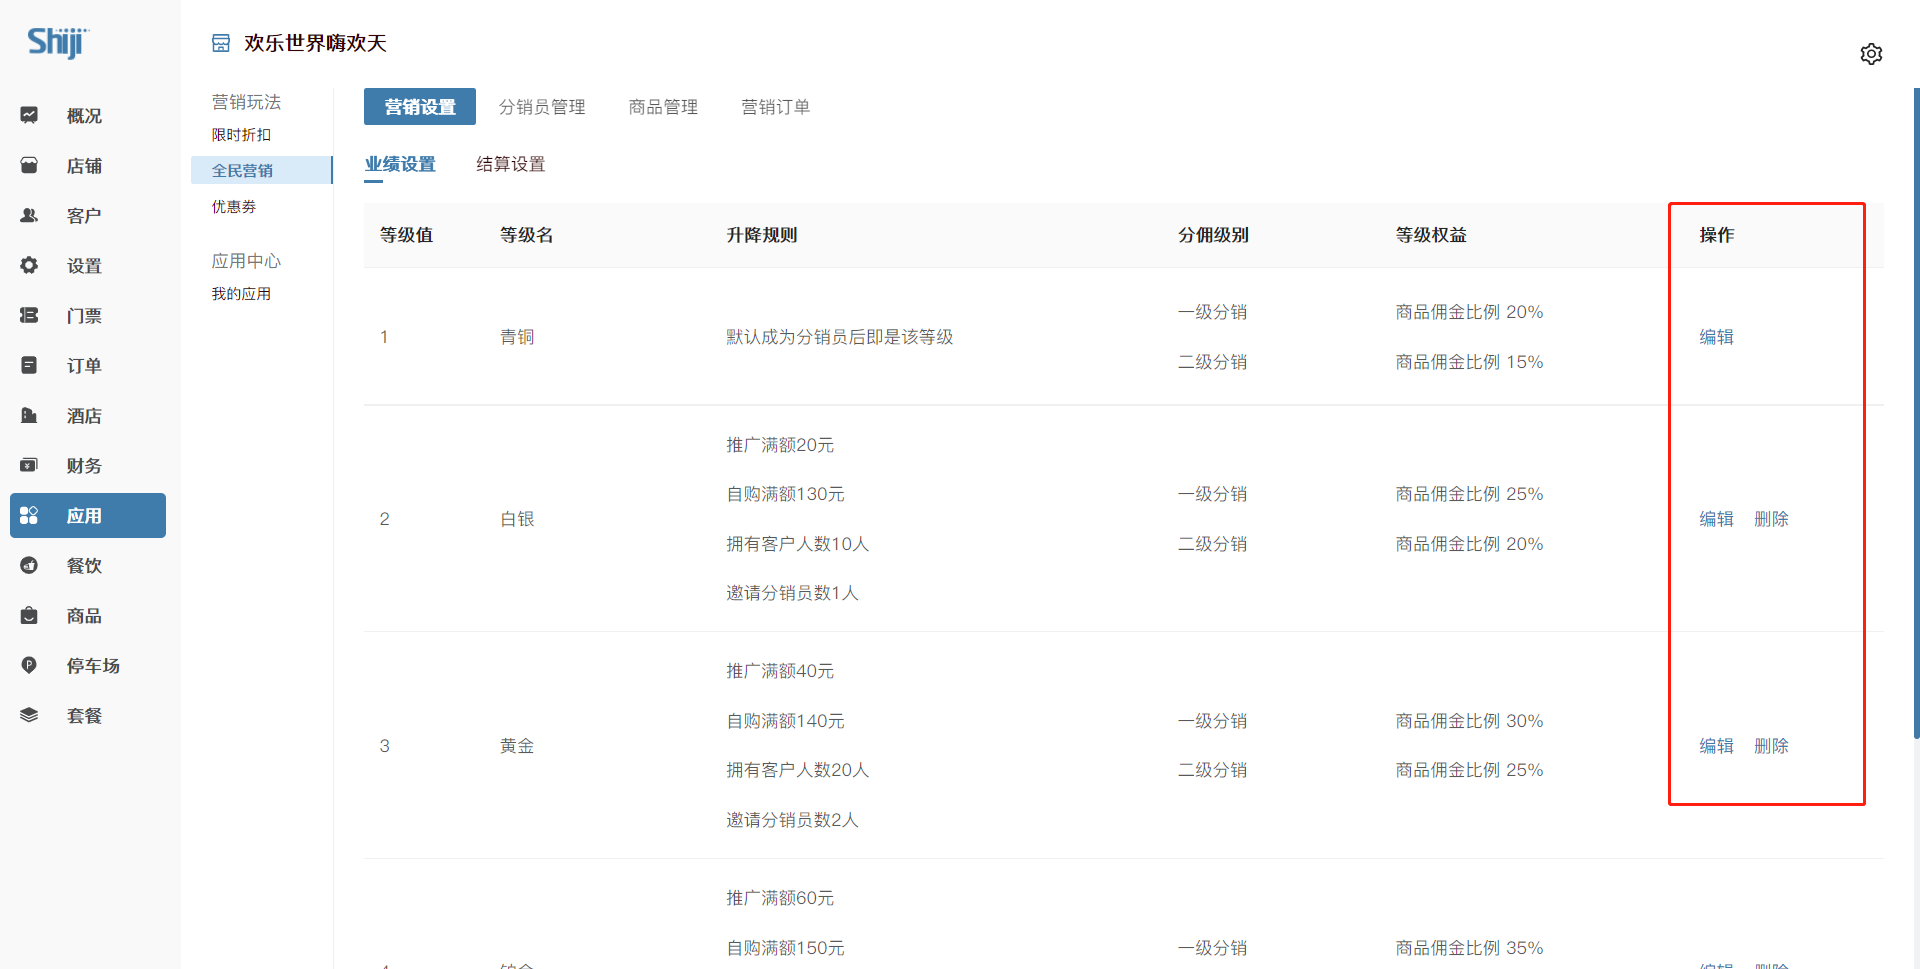The width and height of the screenshot is (1920, 969).
Task: Click the 应用 apps grid icon
Action: pyautogui.click(x=29, y=515)
